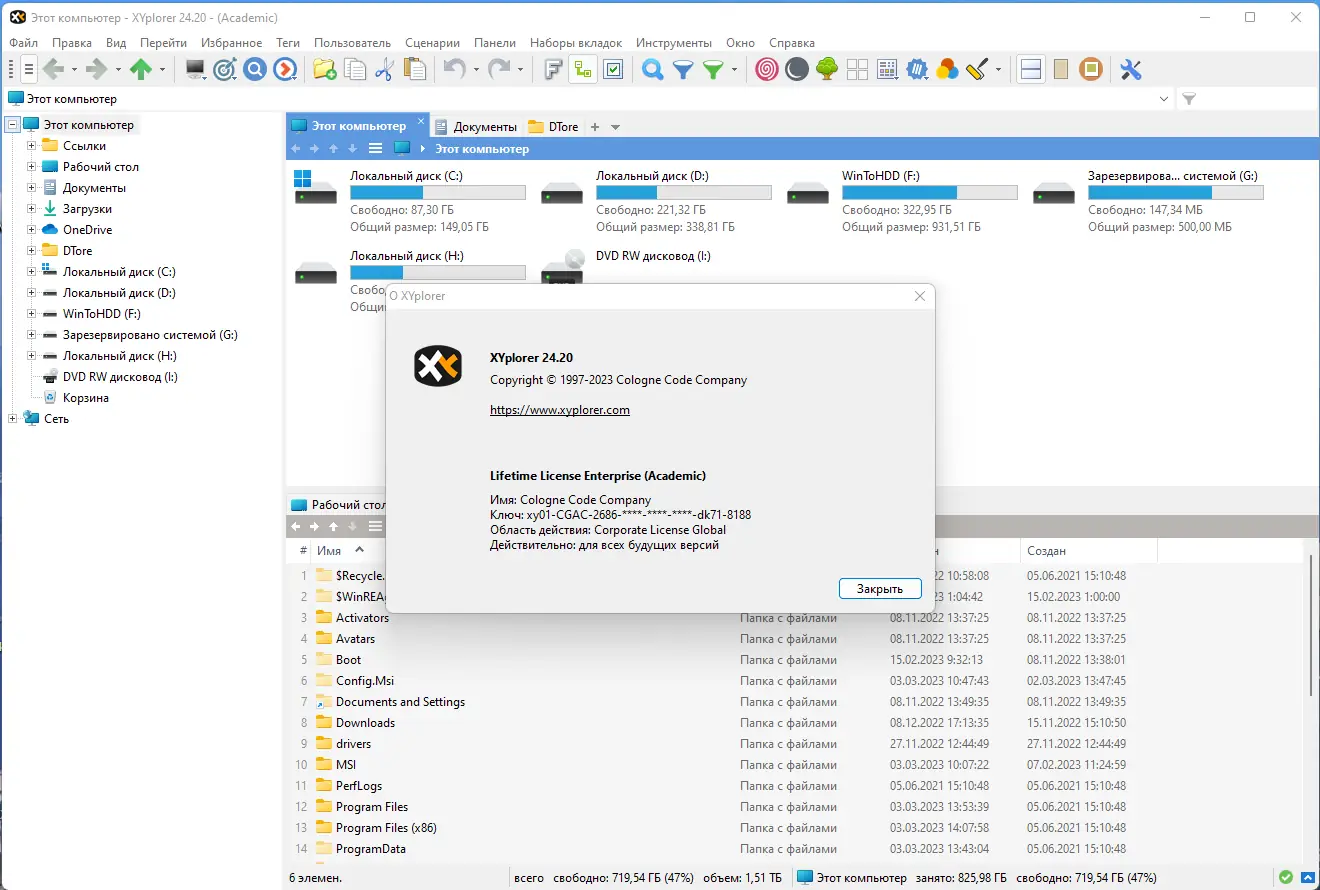Close the О XYplorer dialog with X

pyautogui.click(x=920, y=296)
